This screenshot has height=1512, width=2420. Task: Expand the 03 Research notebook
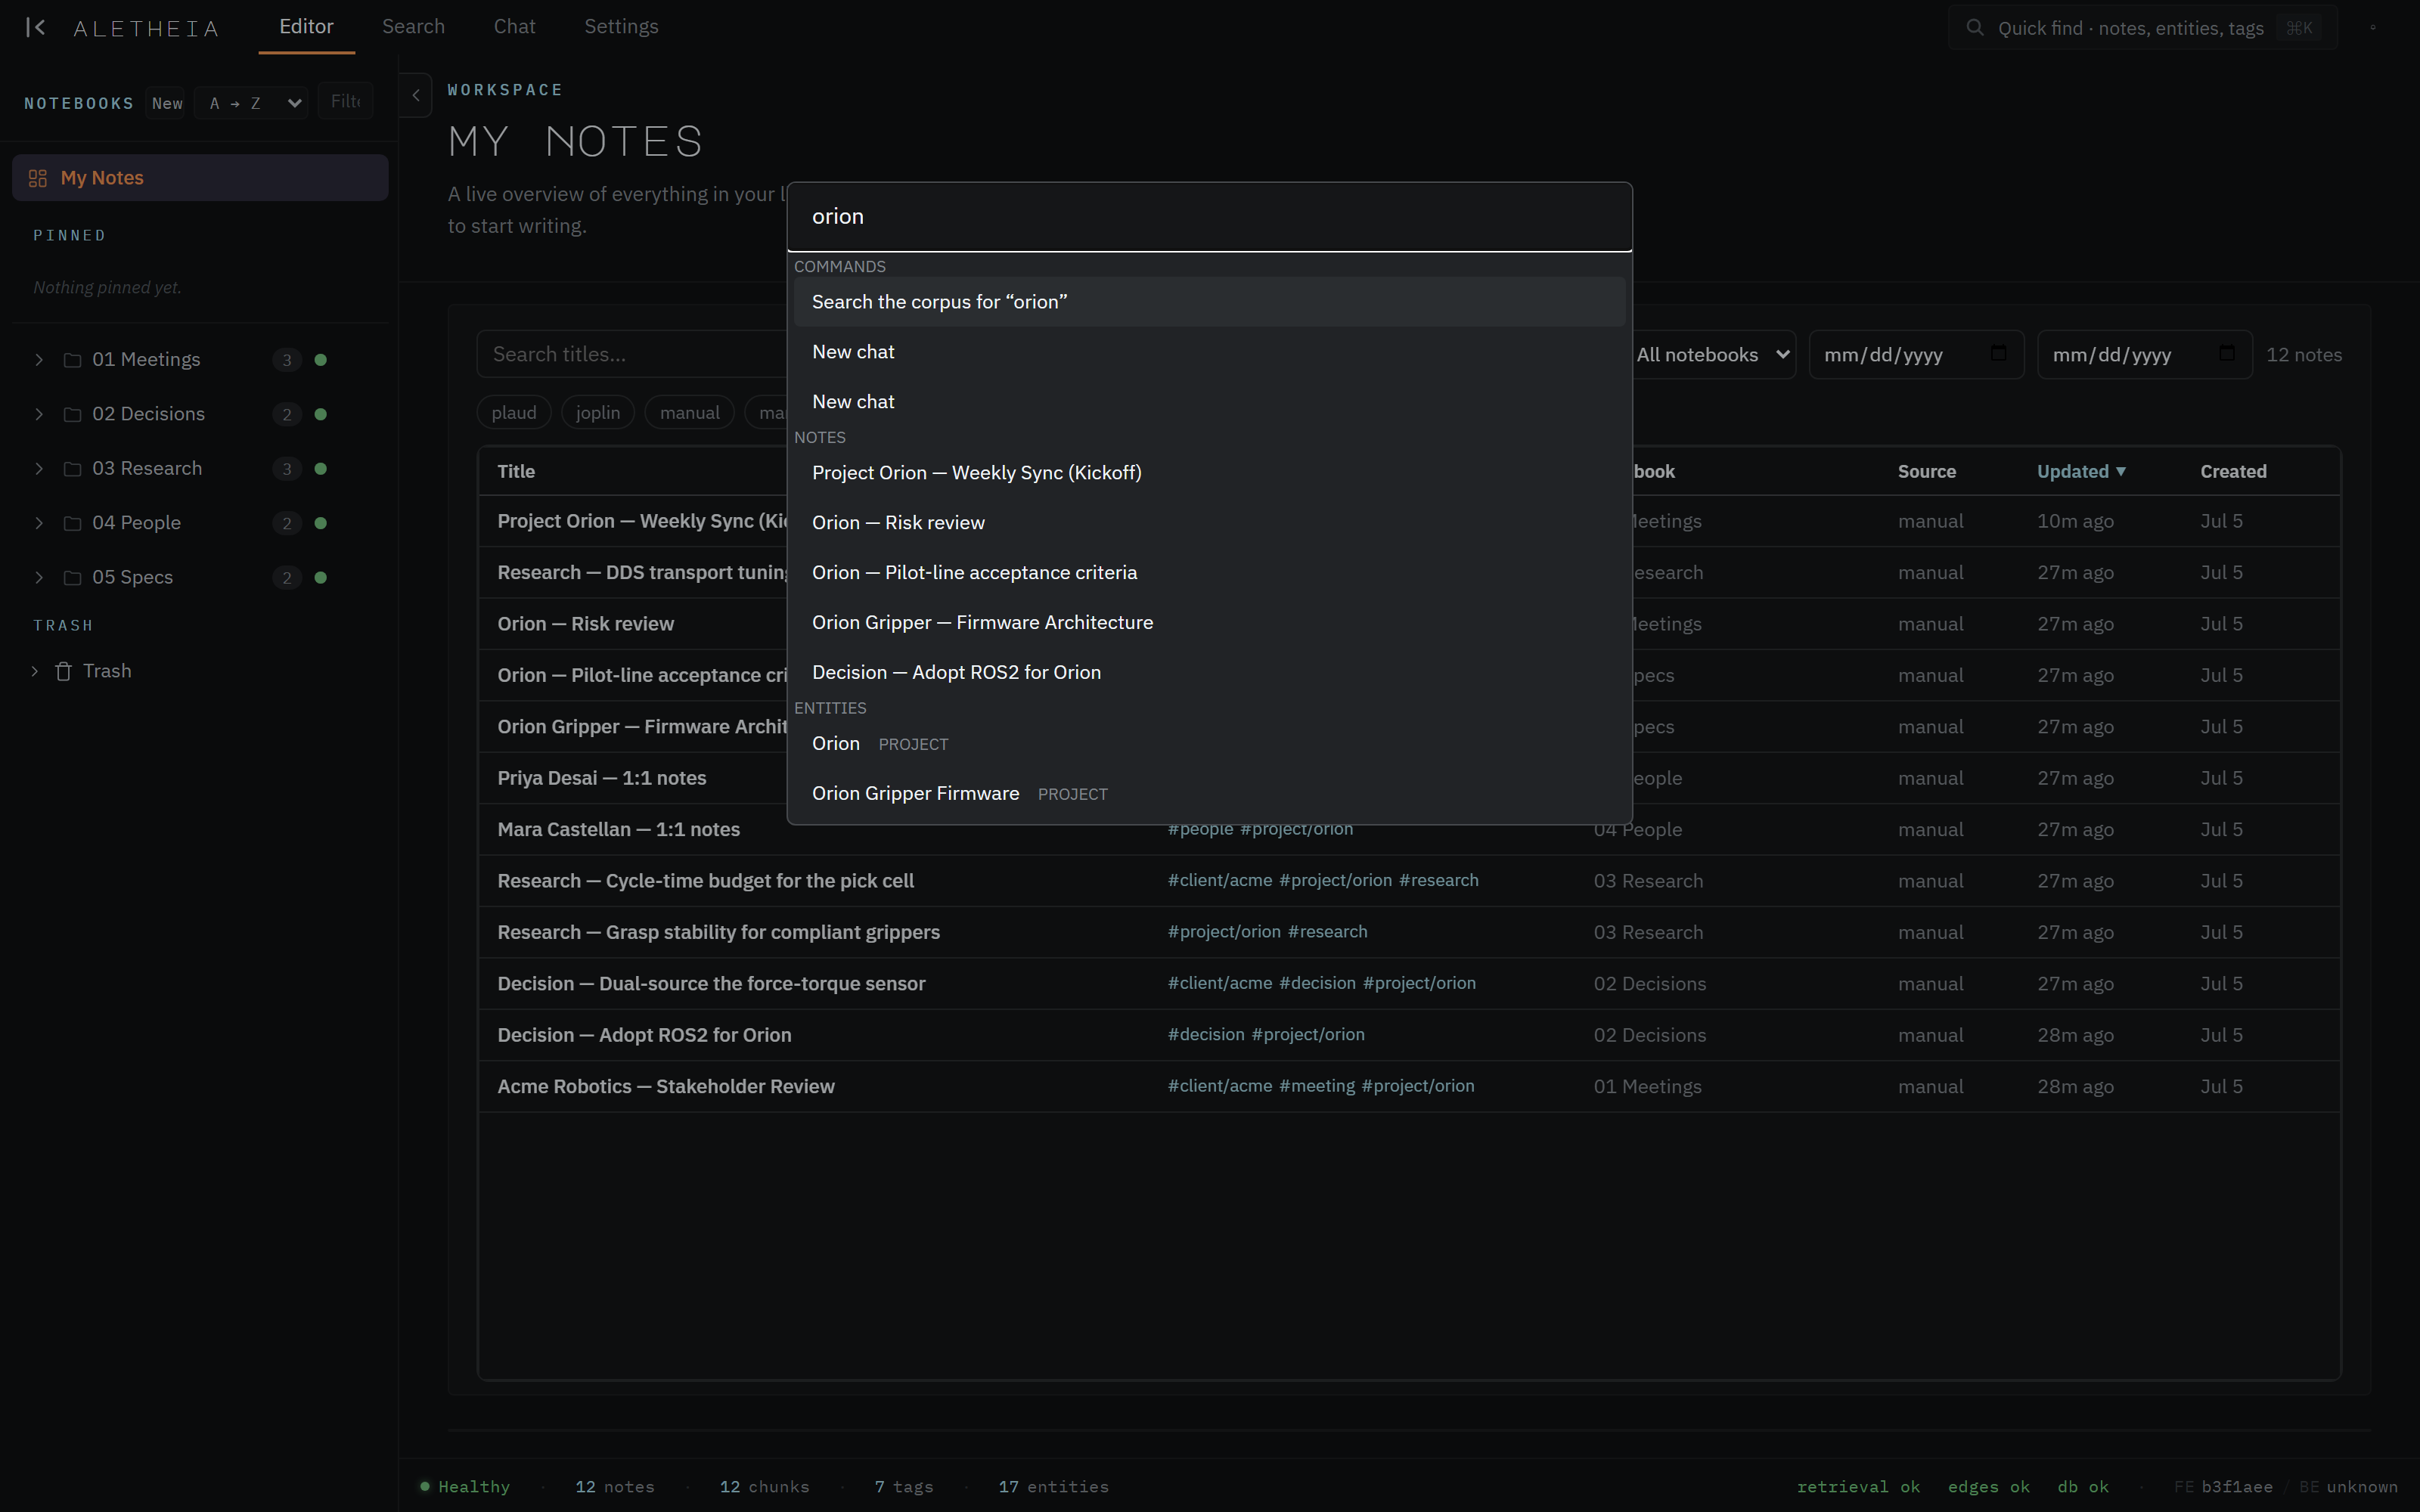tap(39, 469)
